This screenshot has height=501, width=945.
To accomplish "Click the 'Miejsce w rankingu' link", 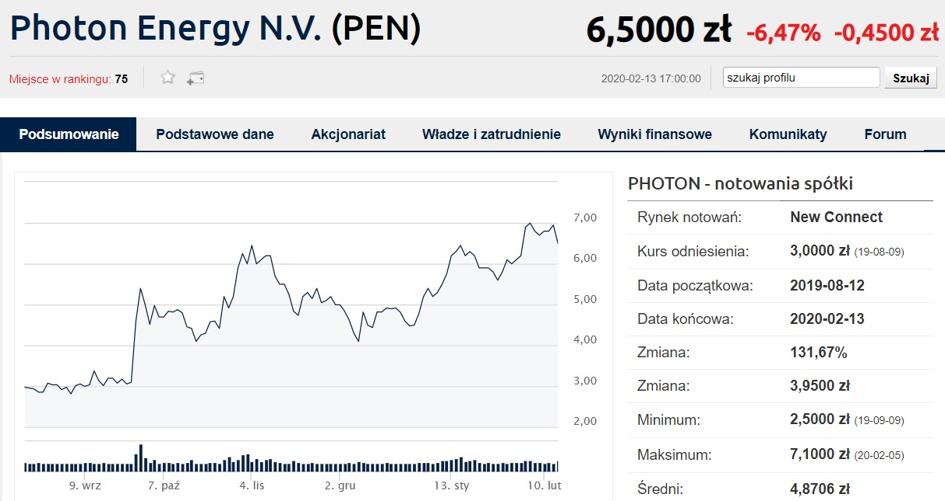I will pos(60,78).
